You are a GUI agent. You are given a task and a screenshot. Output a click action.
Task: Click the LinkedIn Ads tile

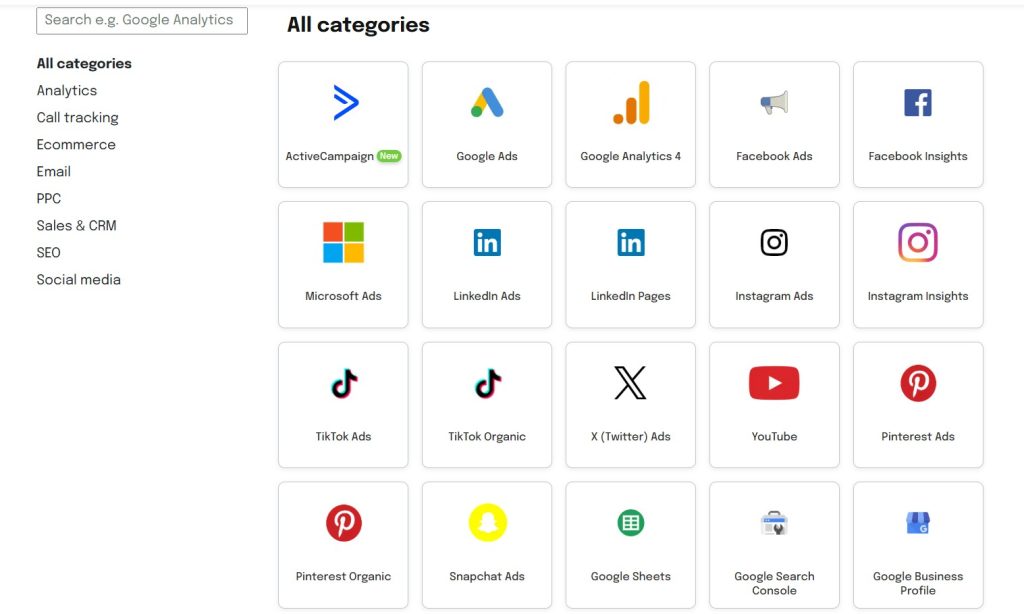pos(487,263)
